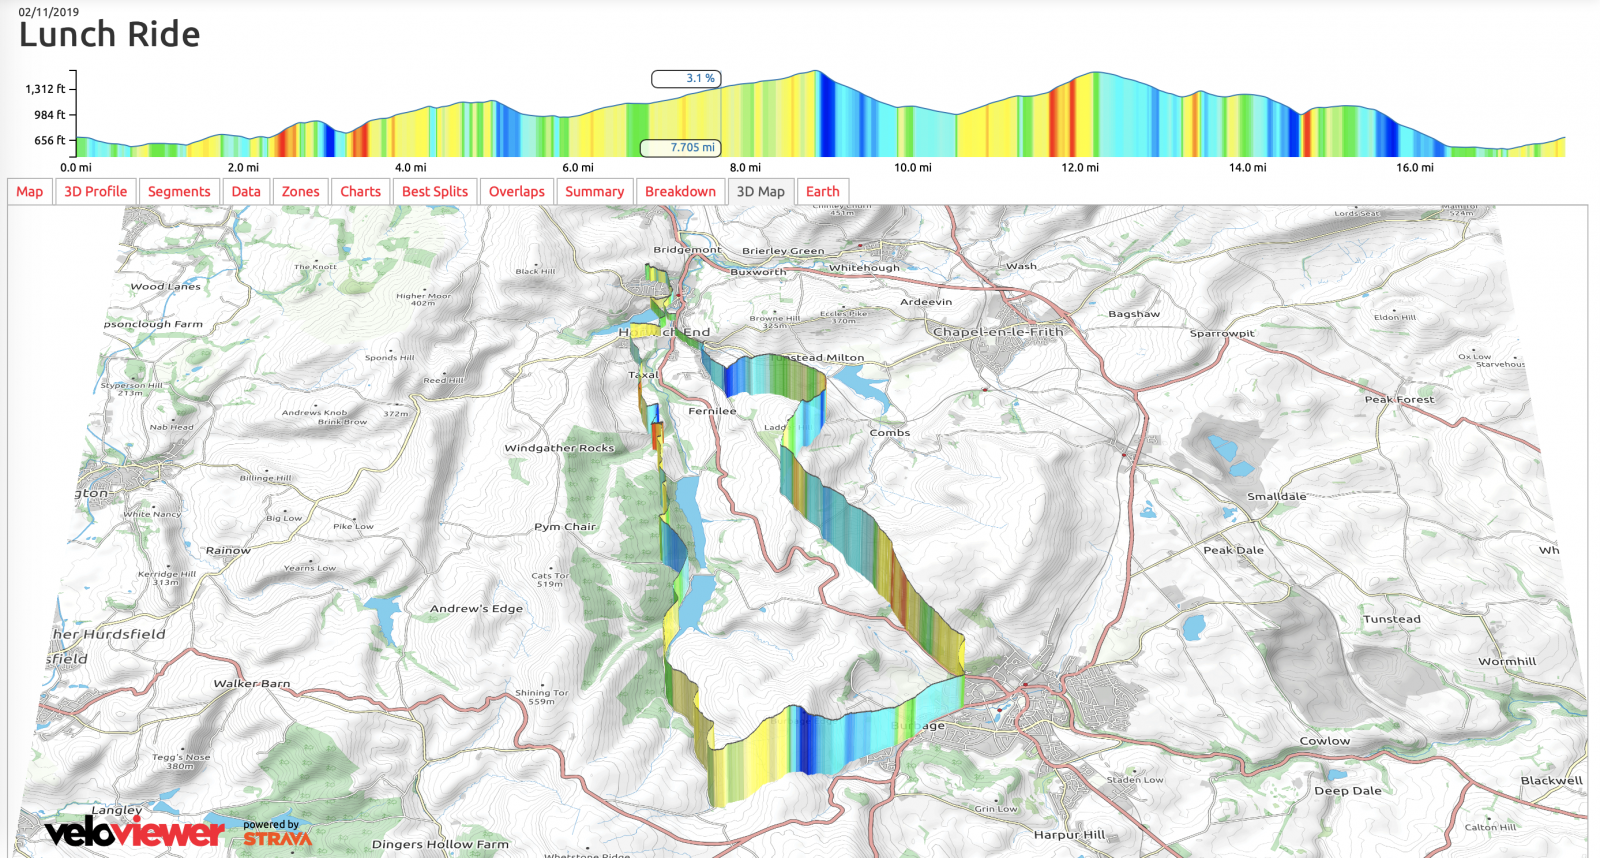
Task: Click the Smalldale map label
Action: (x=1276, y=497)
